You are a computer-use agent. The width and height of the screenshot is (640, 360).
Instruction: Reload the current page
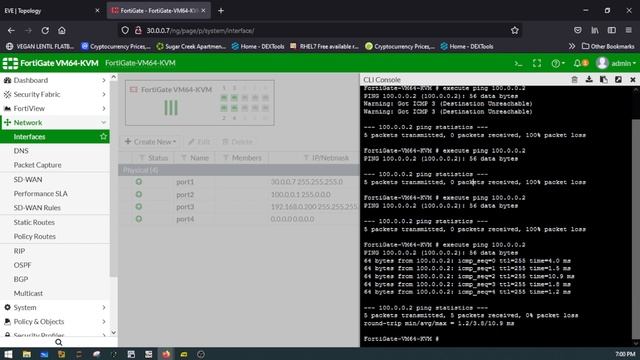(45, 30)
